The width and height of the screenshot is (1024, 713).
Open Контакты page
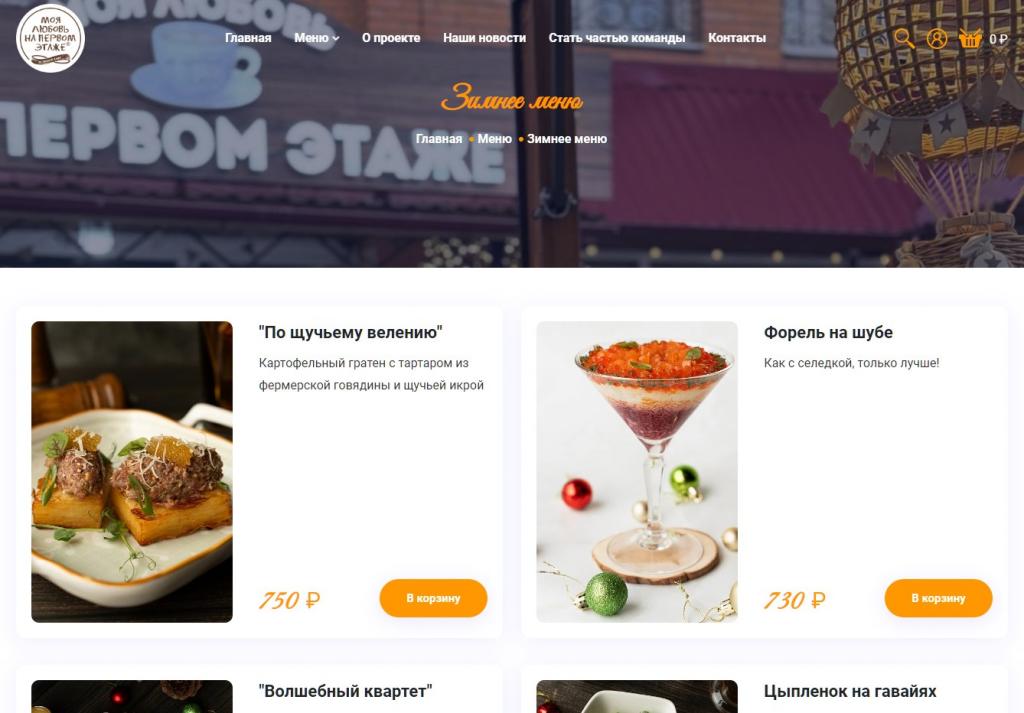tap(737, 38)
